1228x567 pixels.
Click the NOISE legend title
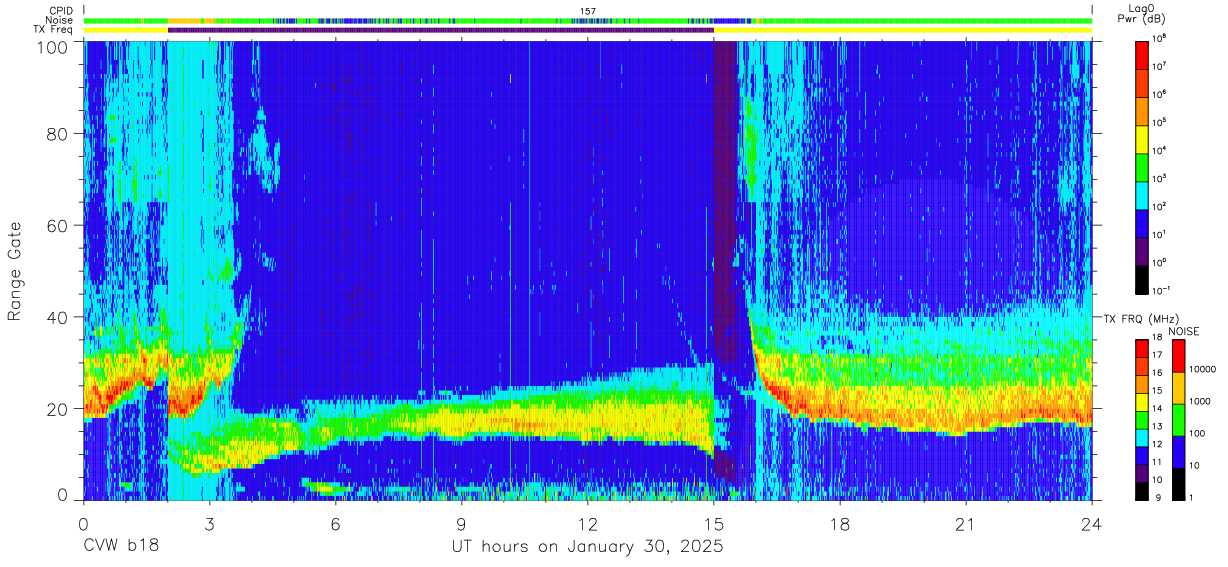1184,331
